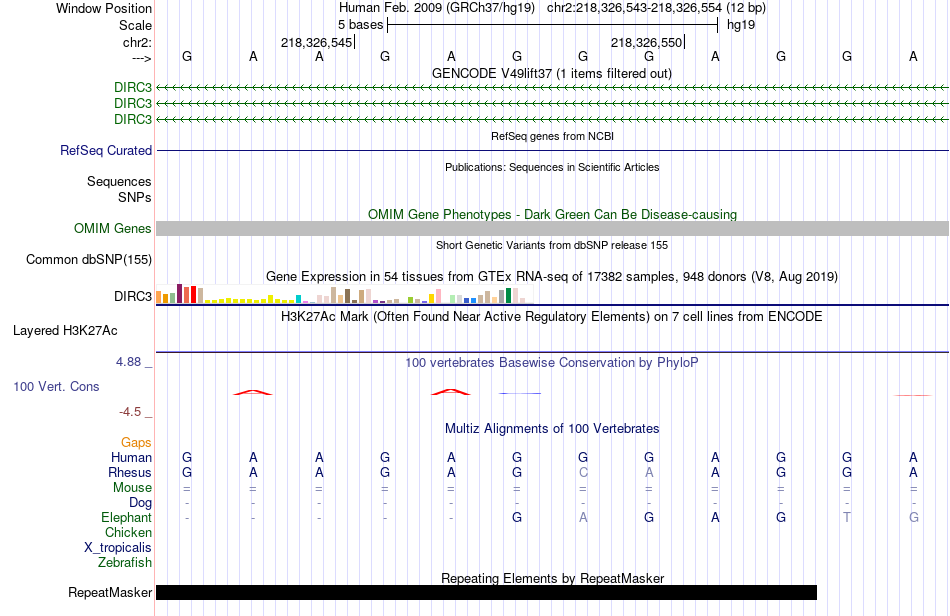The height and width of the screenshot is (616, 950).
Task: Click the orange Gaps label
Action: (136, 443)
